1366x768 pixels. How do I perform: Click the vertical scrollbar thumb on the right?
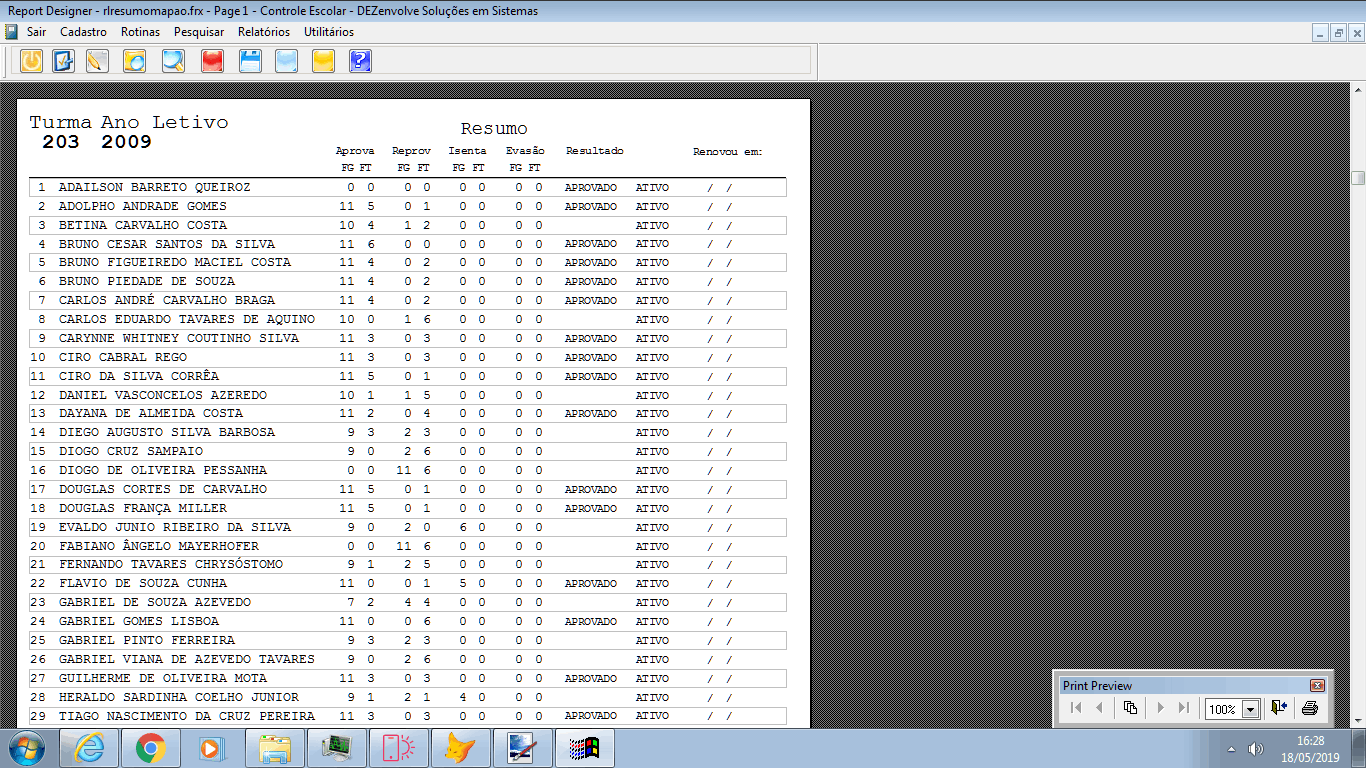1358,178
